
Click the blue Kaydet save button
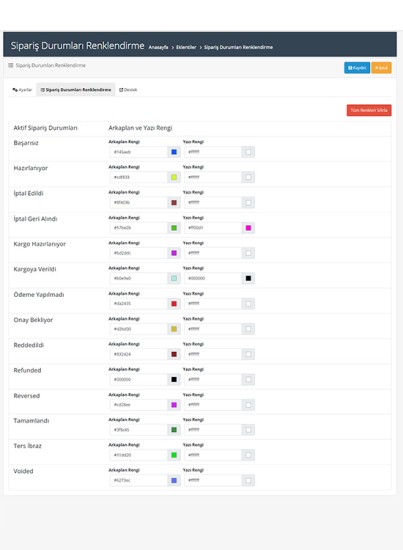pyautogui.click(x=357, y=68)
